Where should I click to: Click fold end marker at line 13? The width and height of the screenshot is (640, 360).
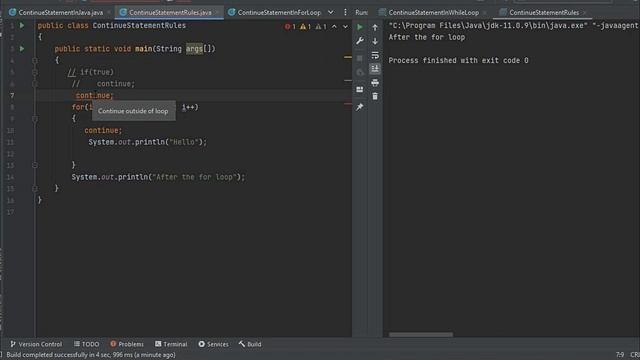tap(35, 165)
